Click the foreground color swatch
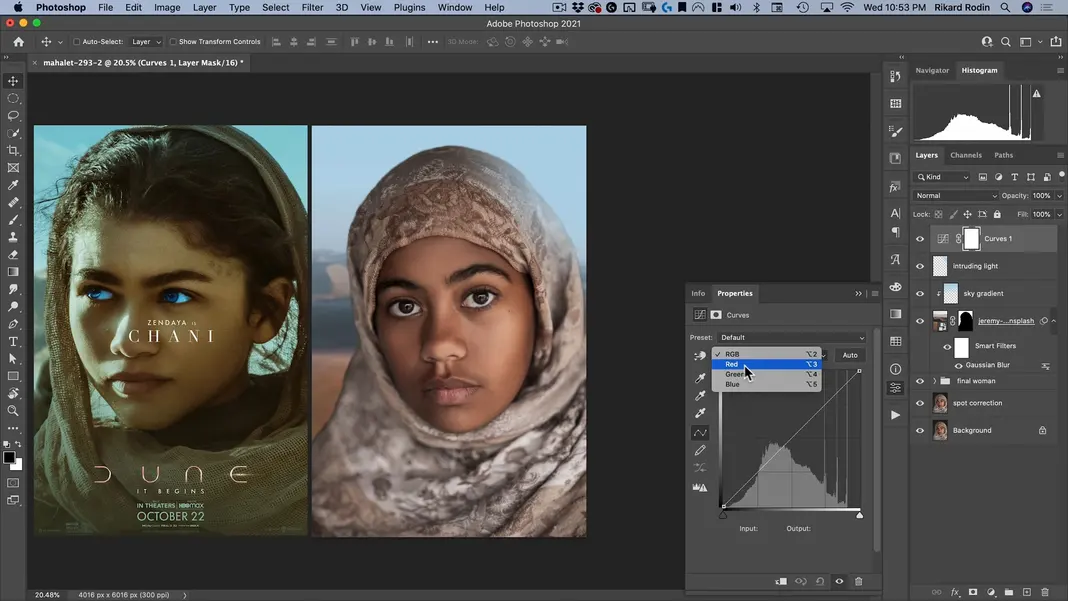This screenshot has width=1068, height=601. pyautogui.click(x=9, y=458)
